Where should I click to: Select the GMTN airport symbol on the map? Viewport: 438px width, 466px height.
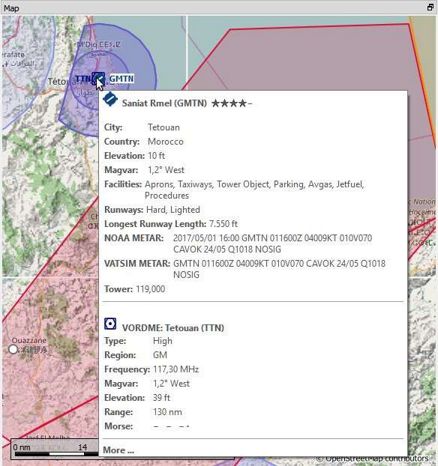click(x=98, y=78)
